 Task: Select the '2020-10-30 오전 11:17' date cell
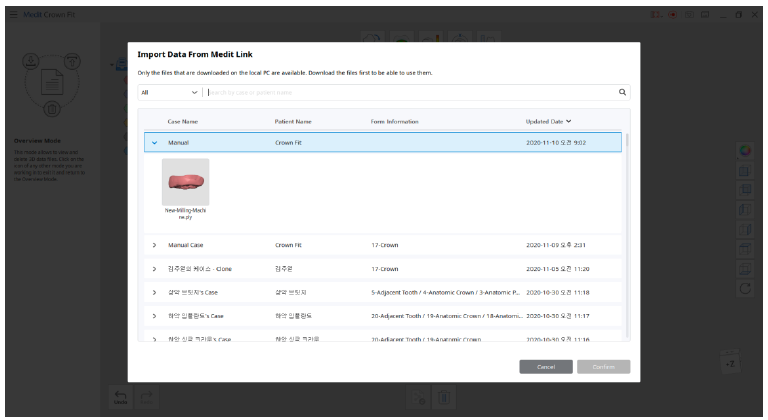click(557, 316)
